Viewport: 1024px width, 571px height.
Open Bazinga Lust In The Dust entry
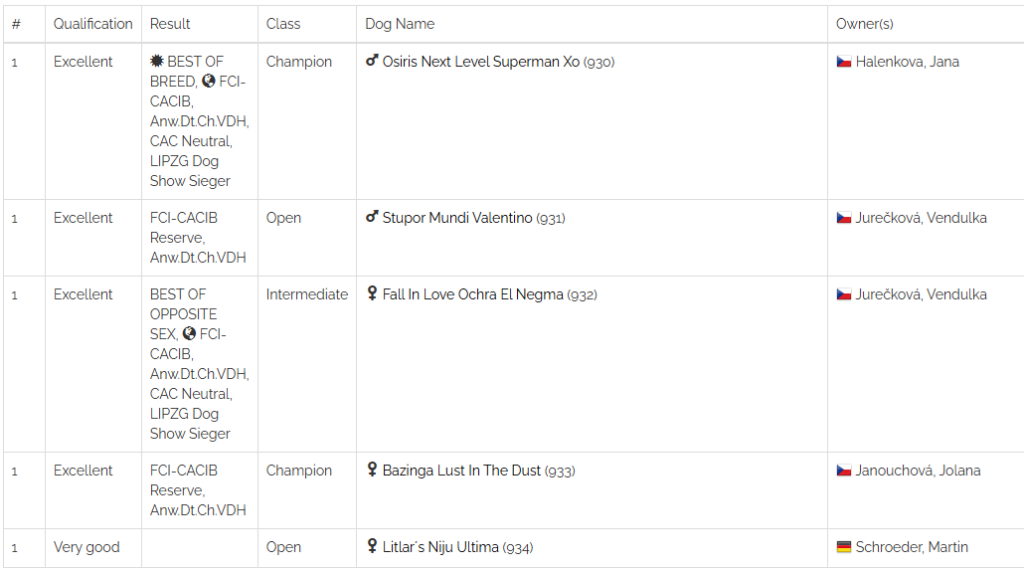(462, 470)
